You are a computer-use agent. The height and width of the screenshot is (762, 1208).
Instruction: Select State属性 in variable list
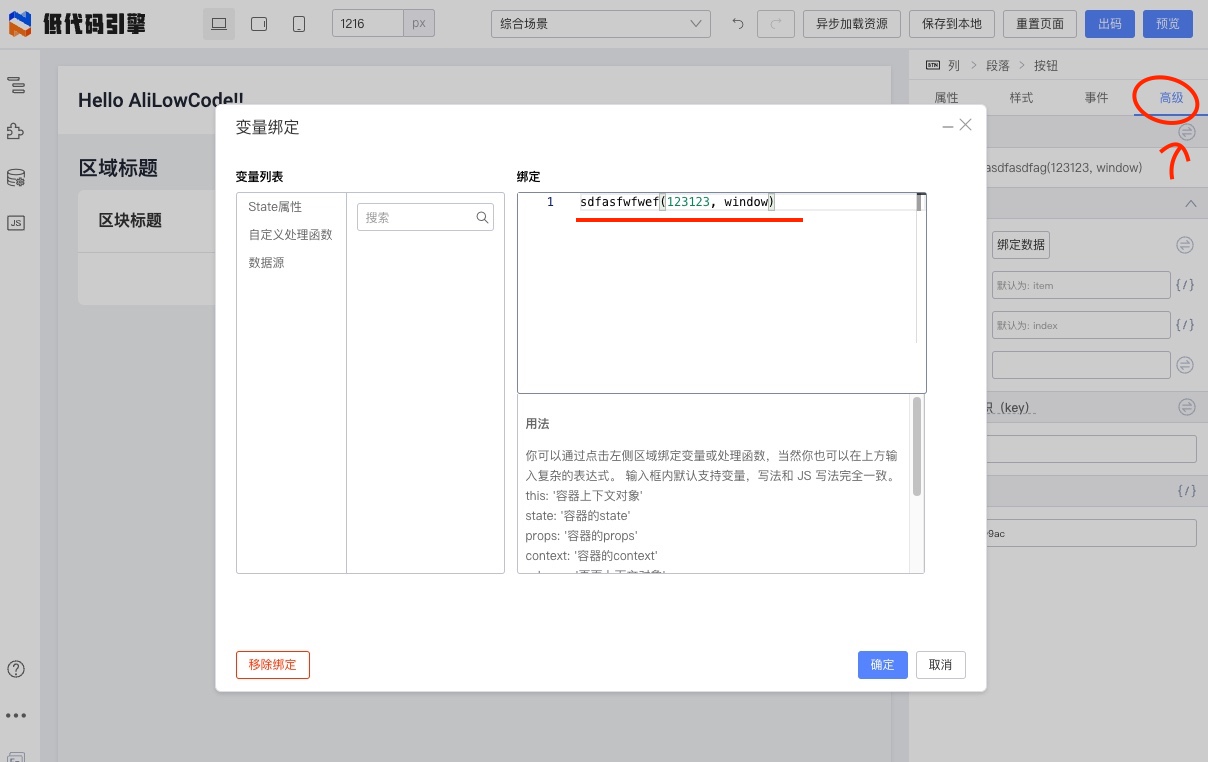[x=275, y=207]
